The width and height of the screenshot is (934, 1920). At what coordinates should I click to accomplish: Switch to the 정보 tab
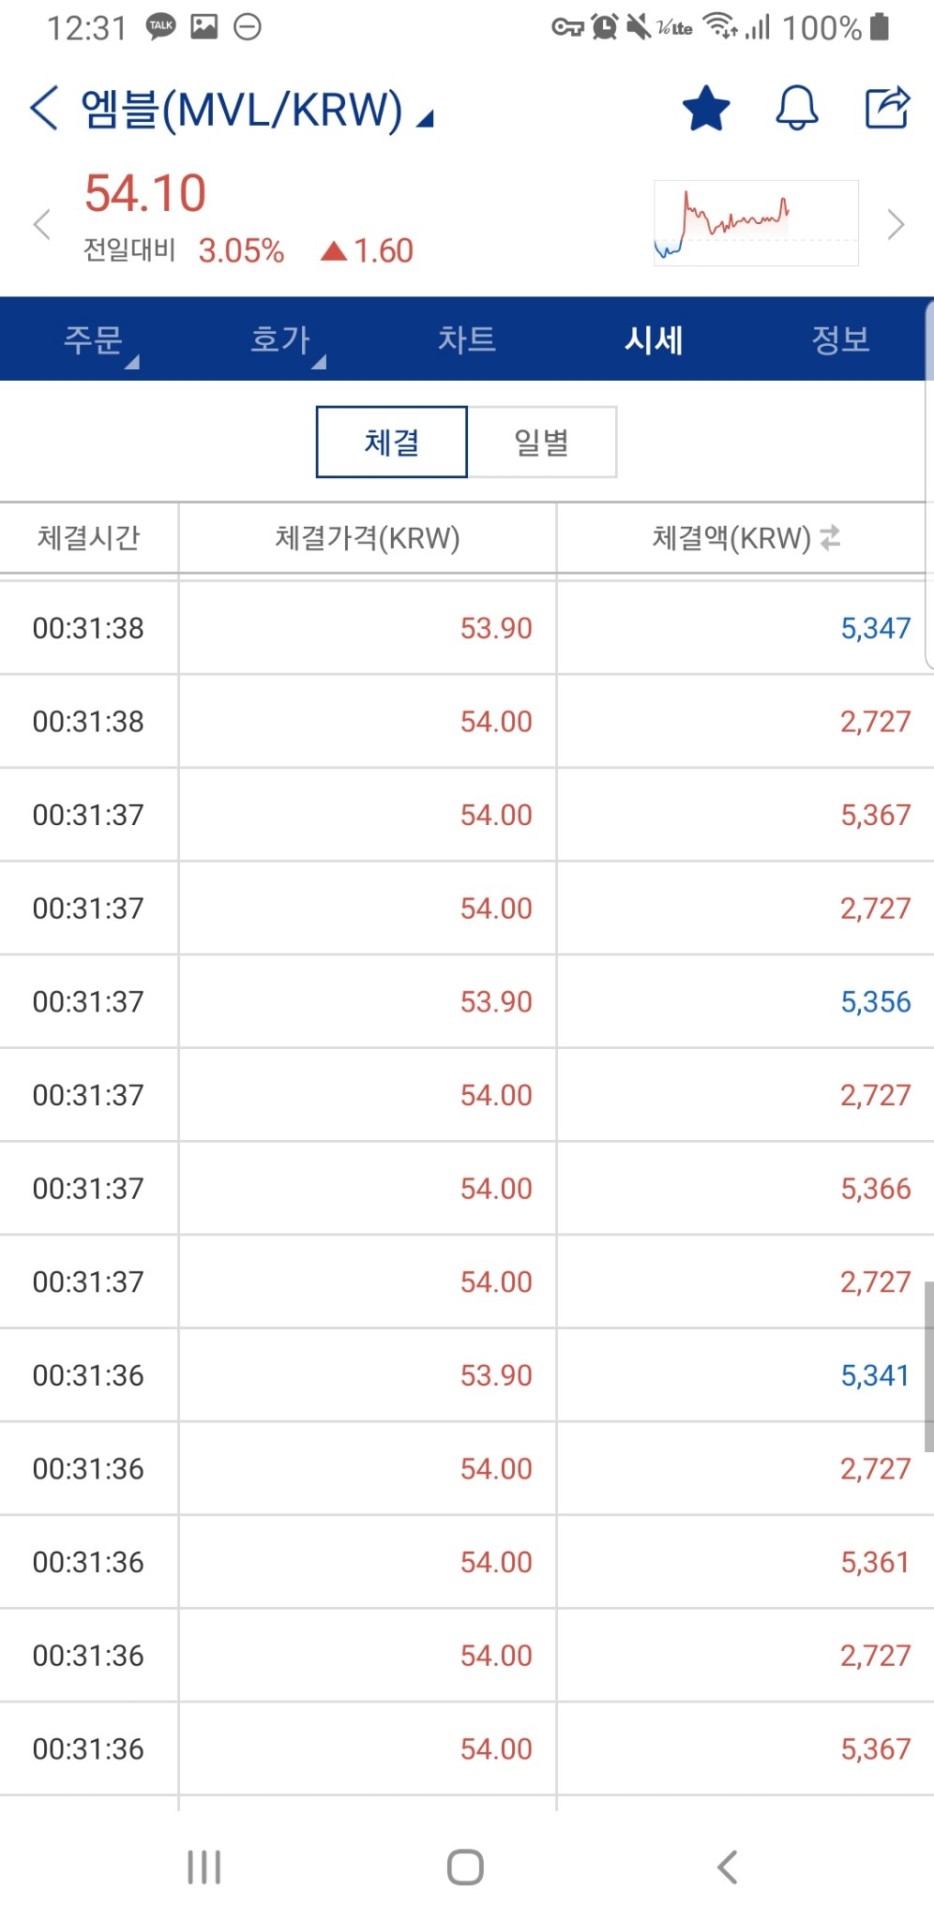840,339
